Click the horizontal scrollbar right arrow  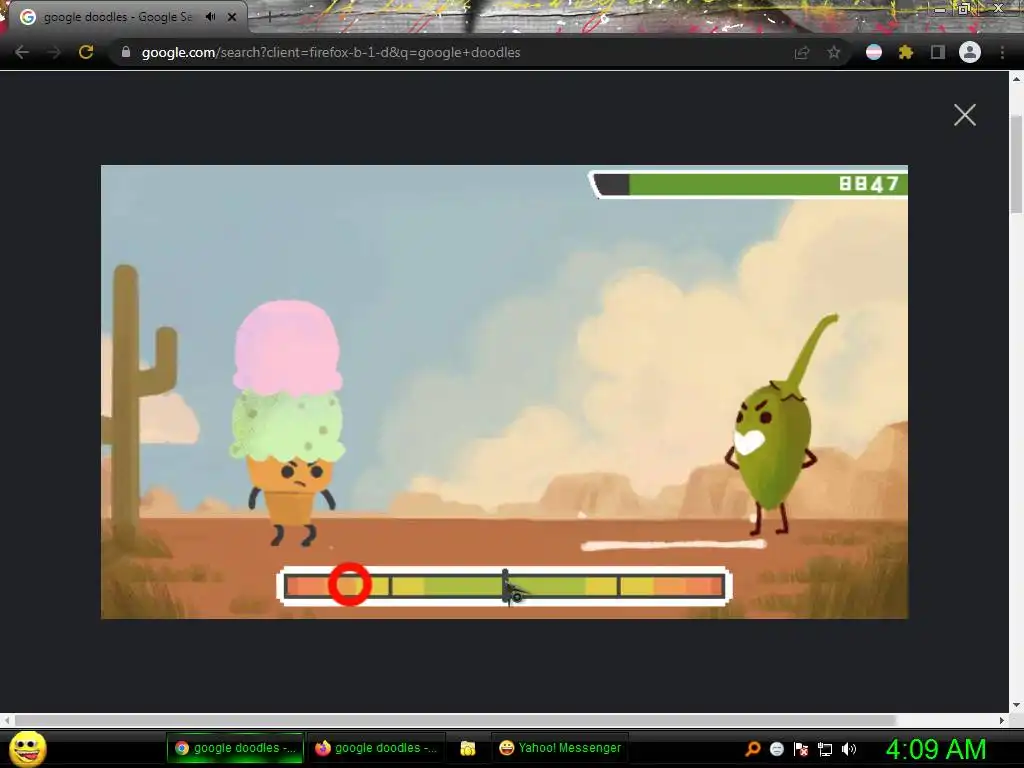[x=1002, y=720]
